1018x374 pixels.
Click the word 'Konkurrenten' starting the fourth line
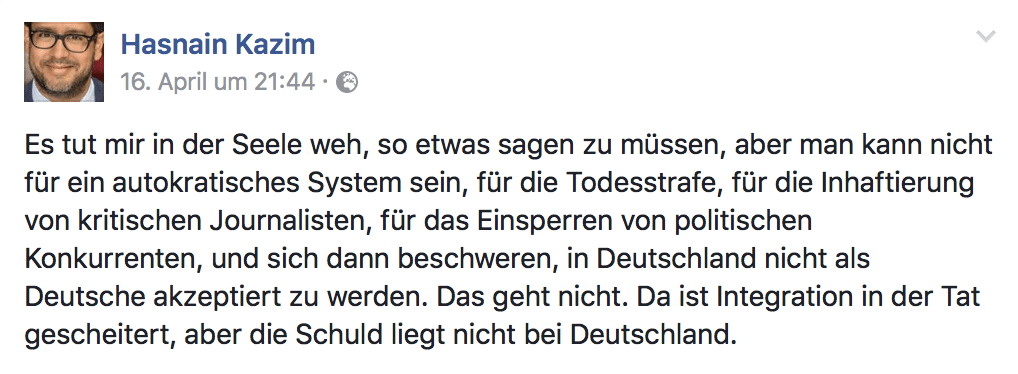pos(108,260)
